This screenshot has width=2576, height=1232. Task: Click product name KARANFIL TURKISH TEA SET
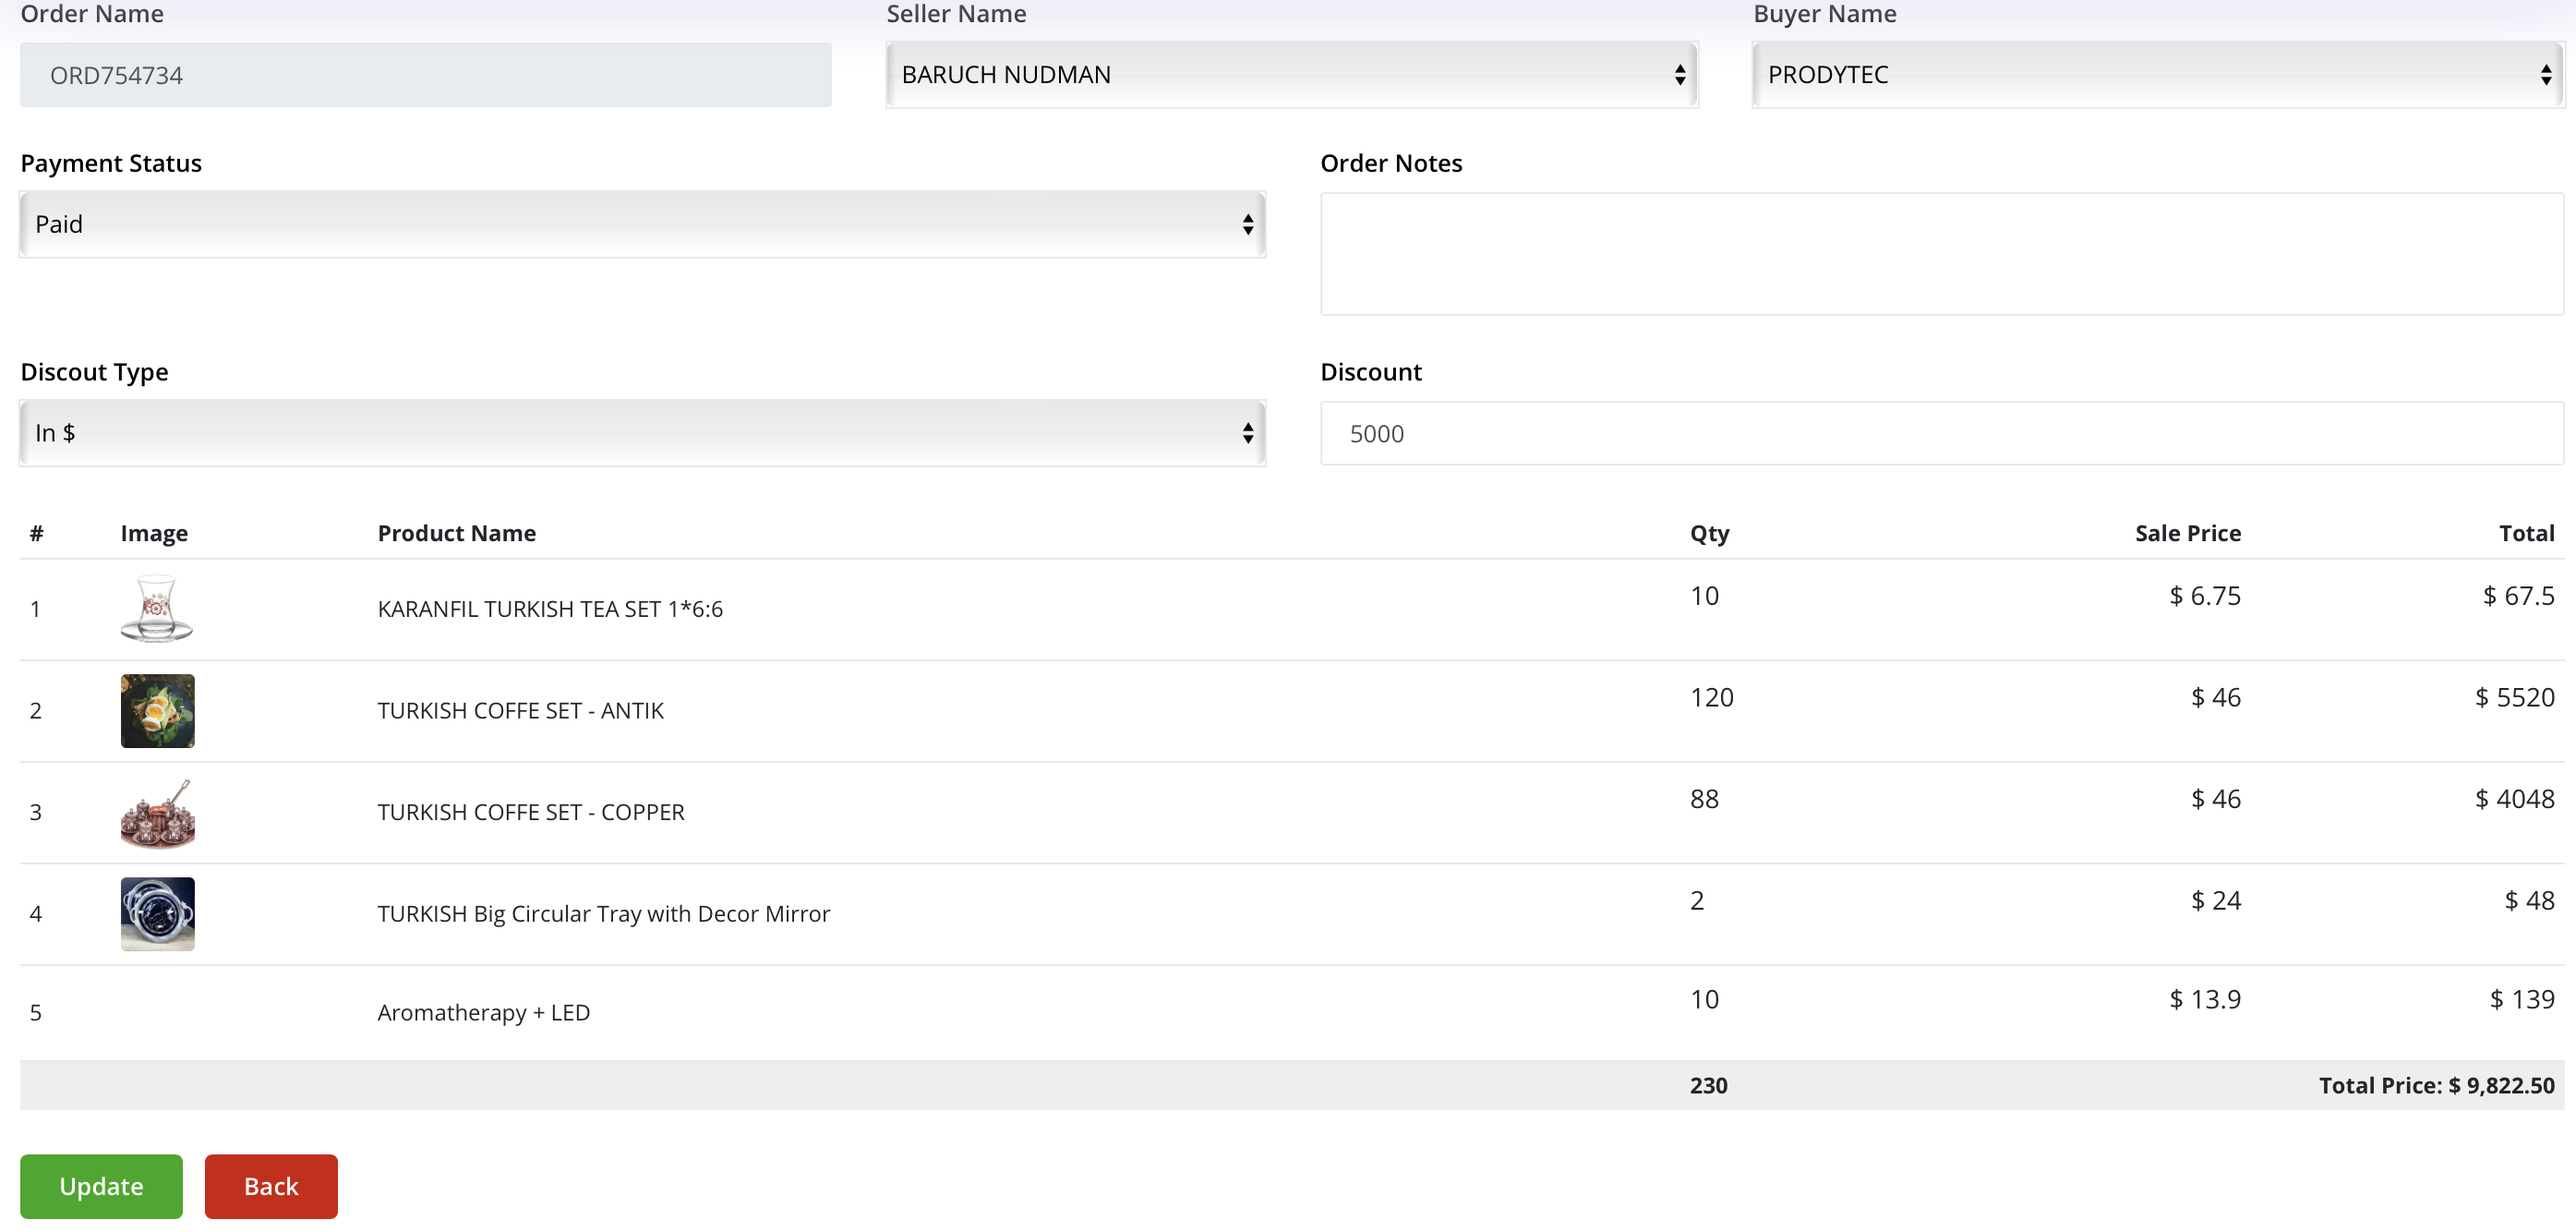[x=550, y=609]
